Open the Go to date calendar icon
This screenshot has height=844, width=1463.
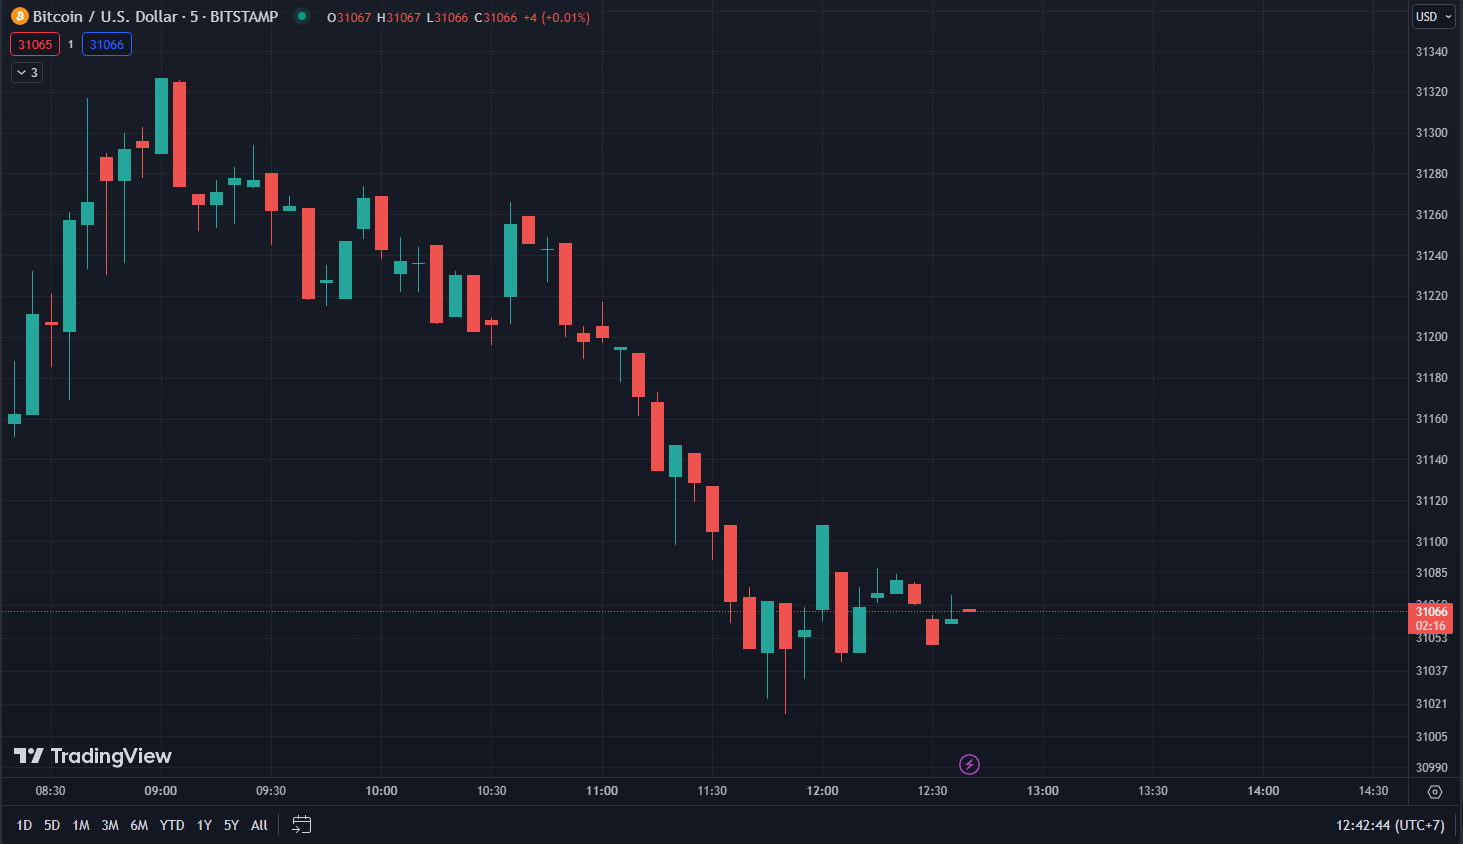[301, 824]
